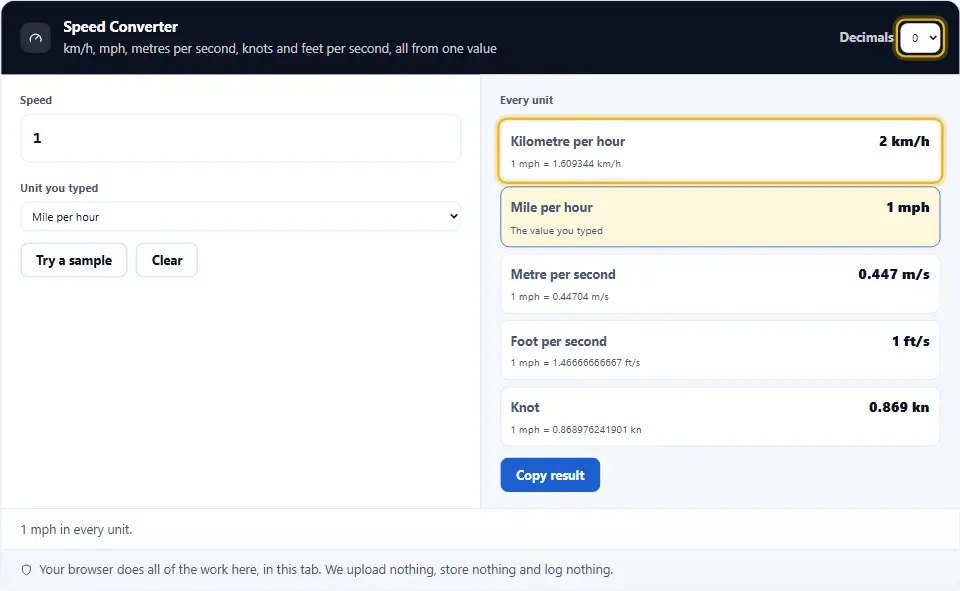Select the Knot result card
Image resolution: width=960 pixels, height=591 pixels.
pyautogui.click(x=720, y=416)
